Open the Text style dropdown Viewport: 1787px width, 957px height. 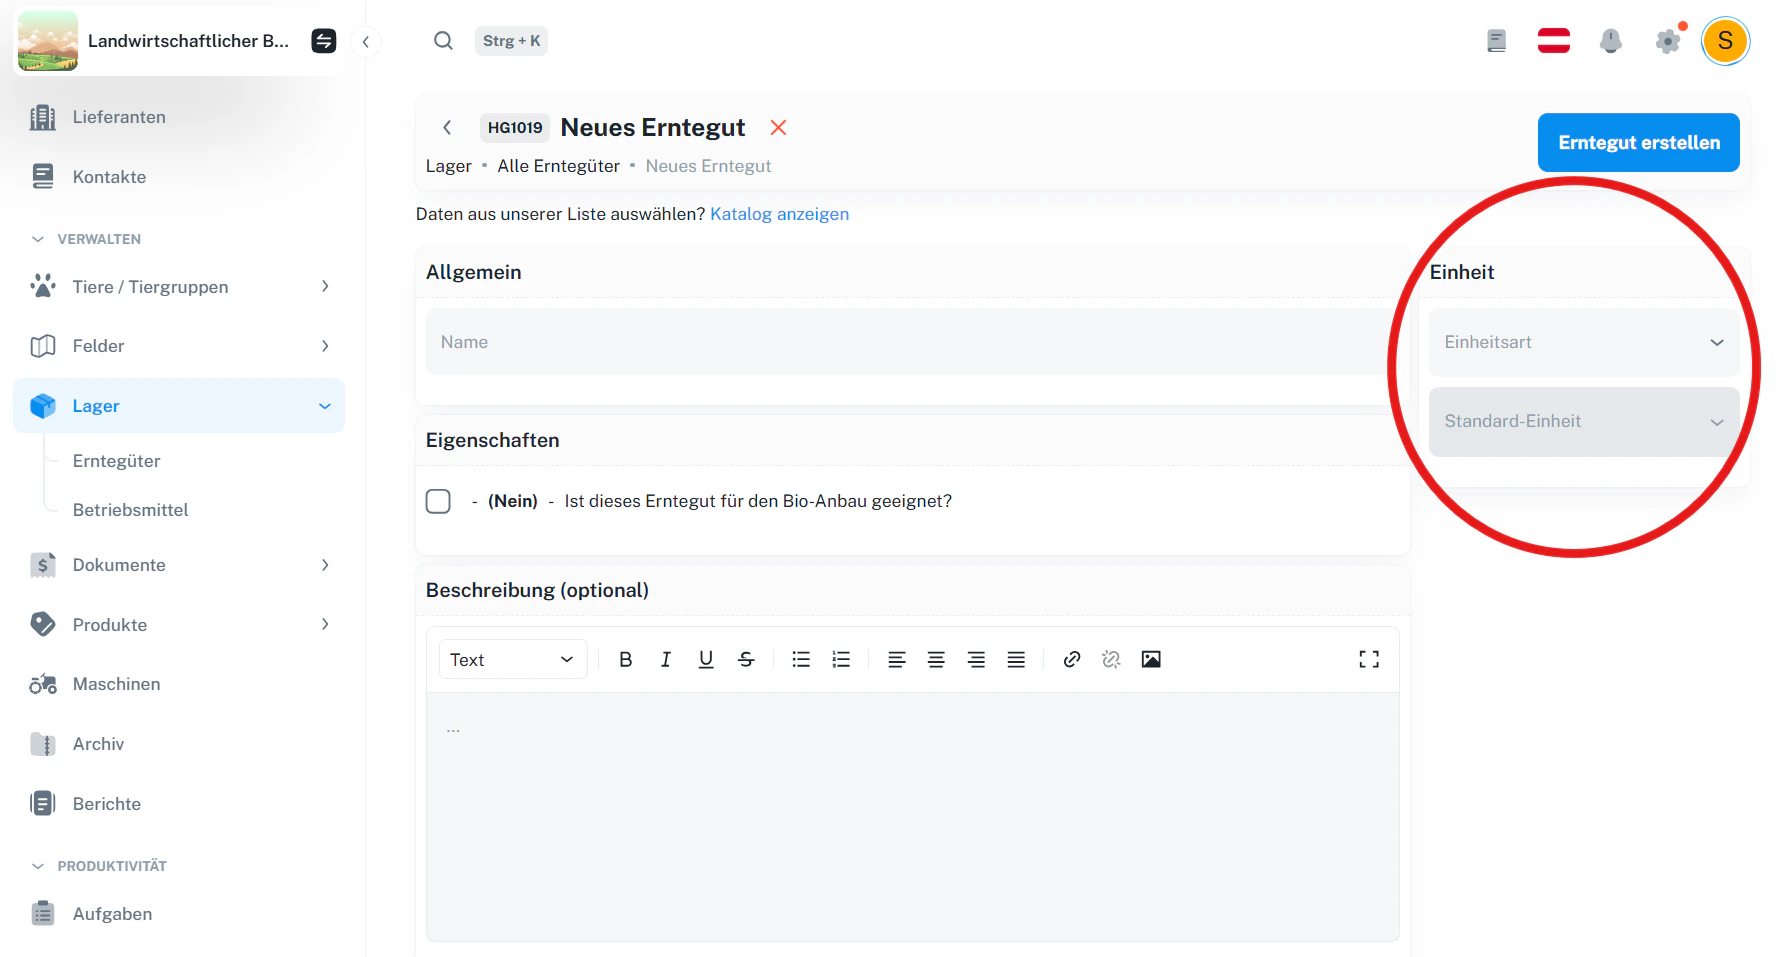(512, 660)
